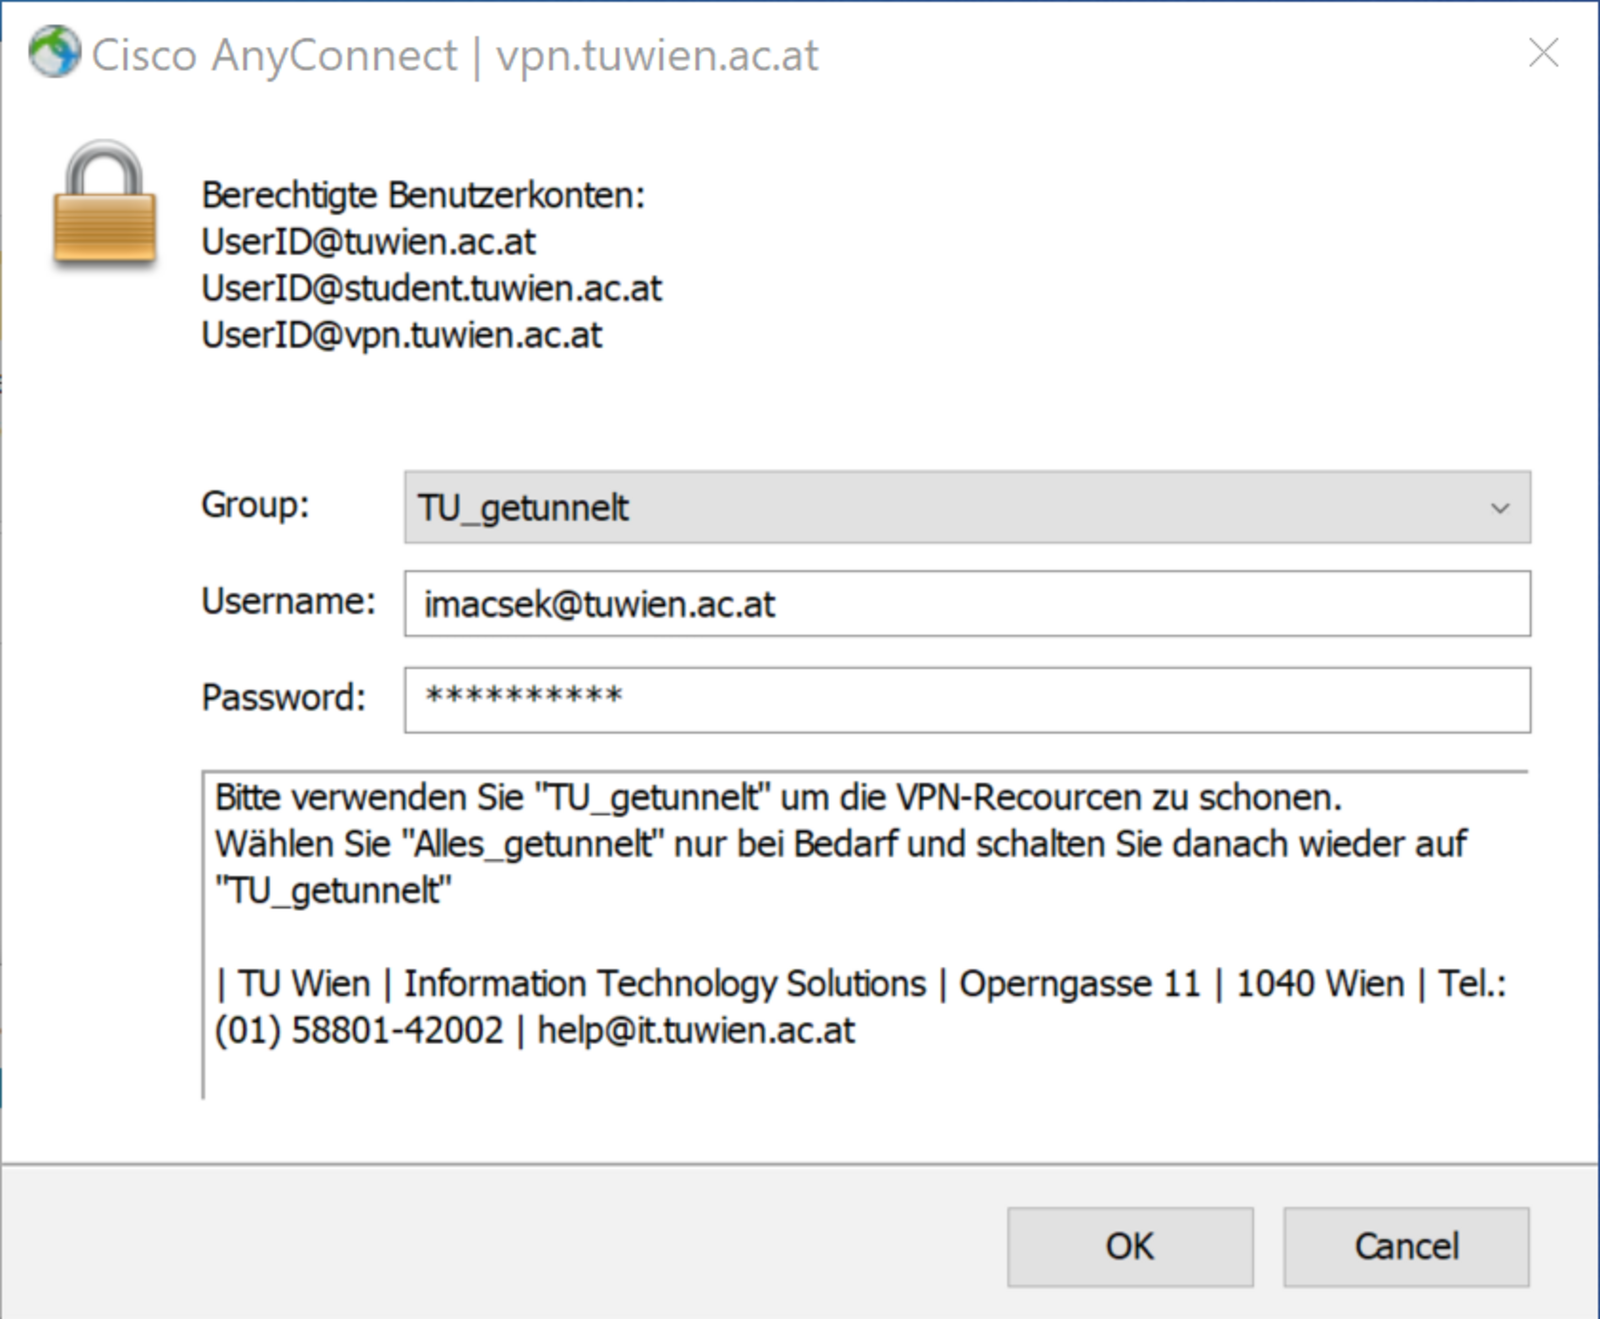
Task: Open the Group dropdown TU_getunnelt
Action: [x=967, y=507]
